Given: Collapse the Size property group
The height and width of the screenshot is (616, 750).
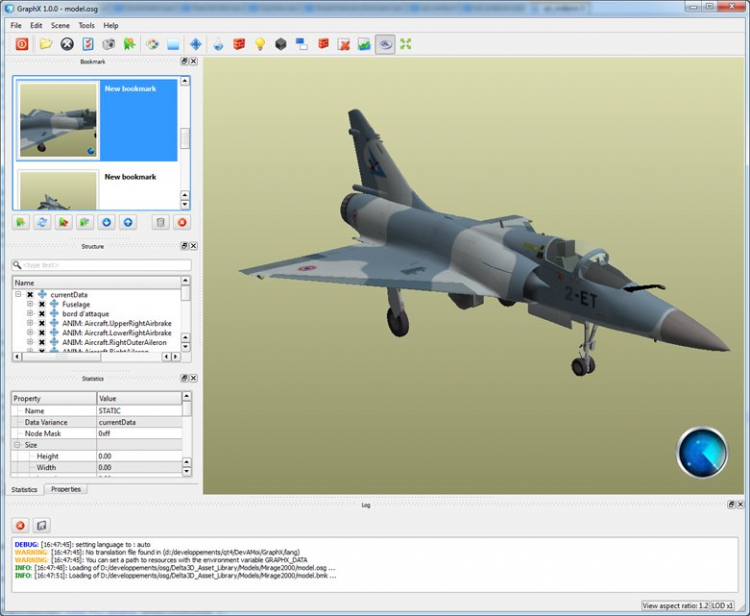Looking at the screenshot, I should click(17, 445).
